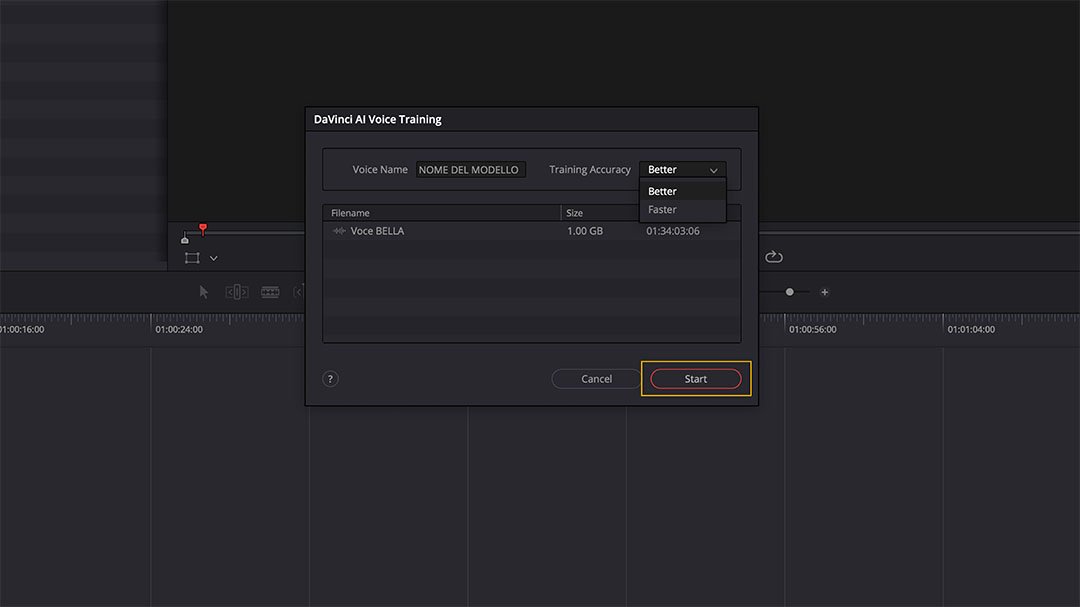Viewport: 1080px width, 607px height.
Task: Collapse the Training Accuracy dropdown showing Better
Action: click(683, 169)
